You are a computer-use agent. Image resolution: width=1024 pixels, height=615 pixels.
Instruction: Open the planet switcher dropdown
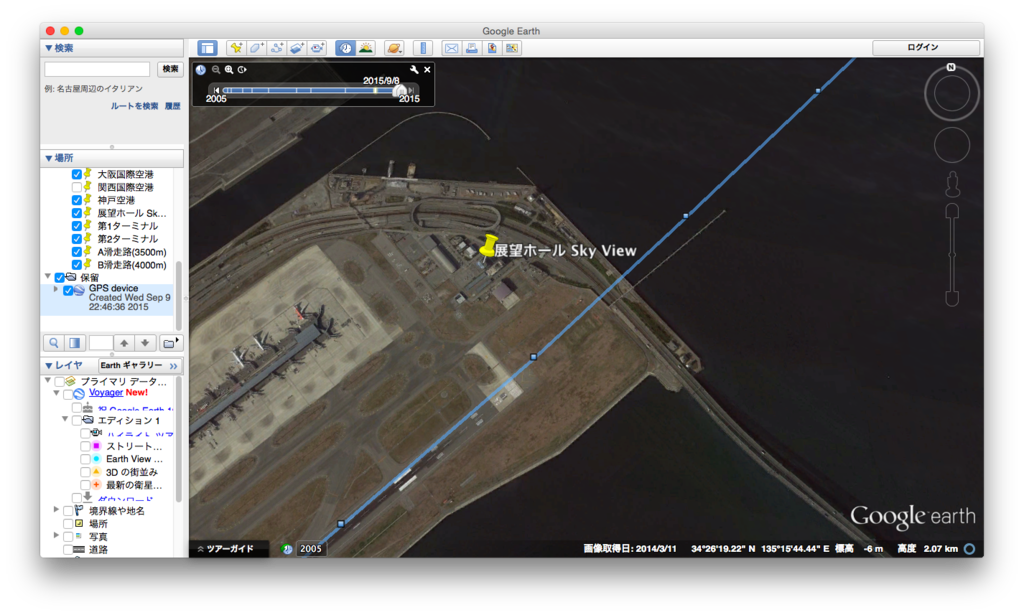394,48
